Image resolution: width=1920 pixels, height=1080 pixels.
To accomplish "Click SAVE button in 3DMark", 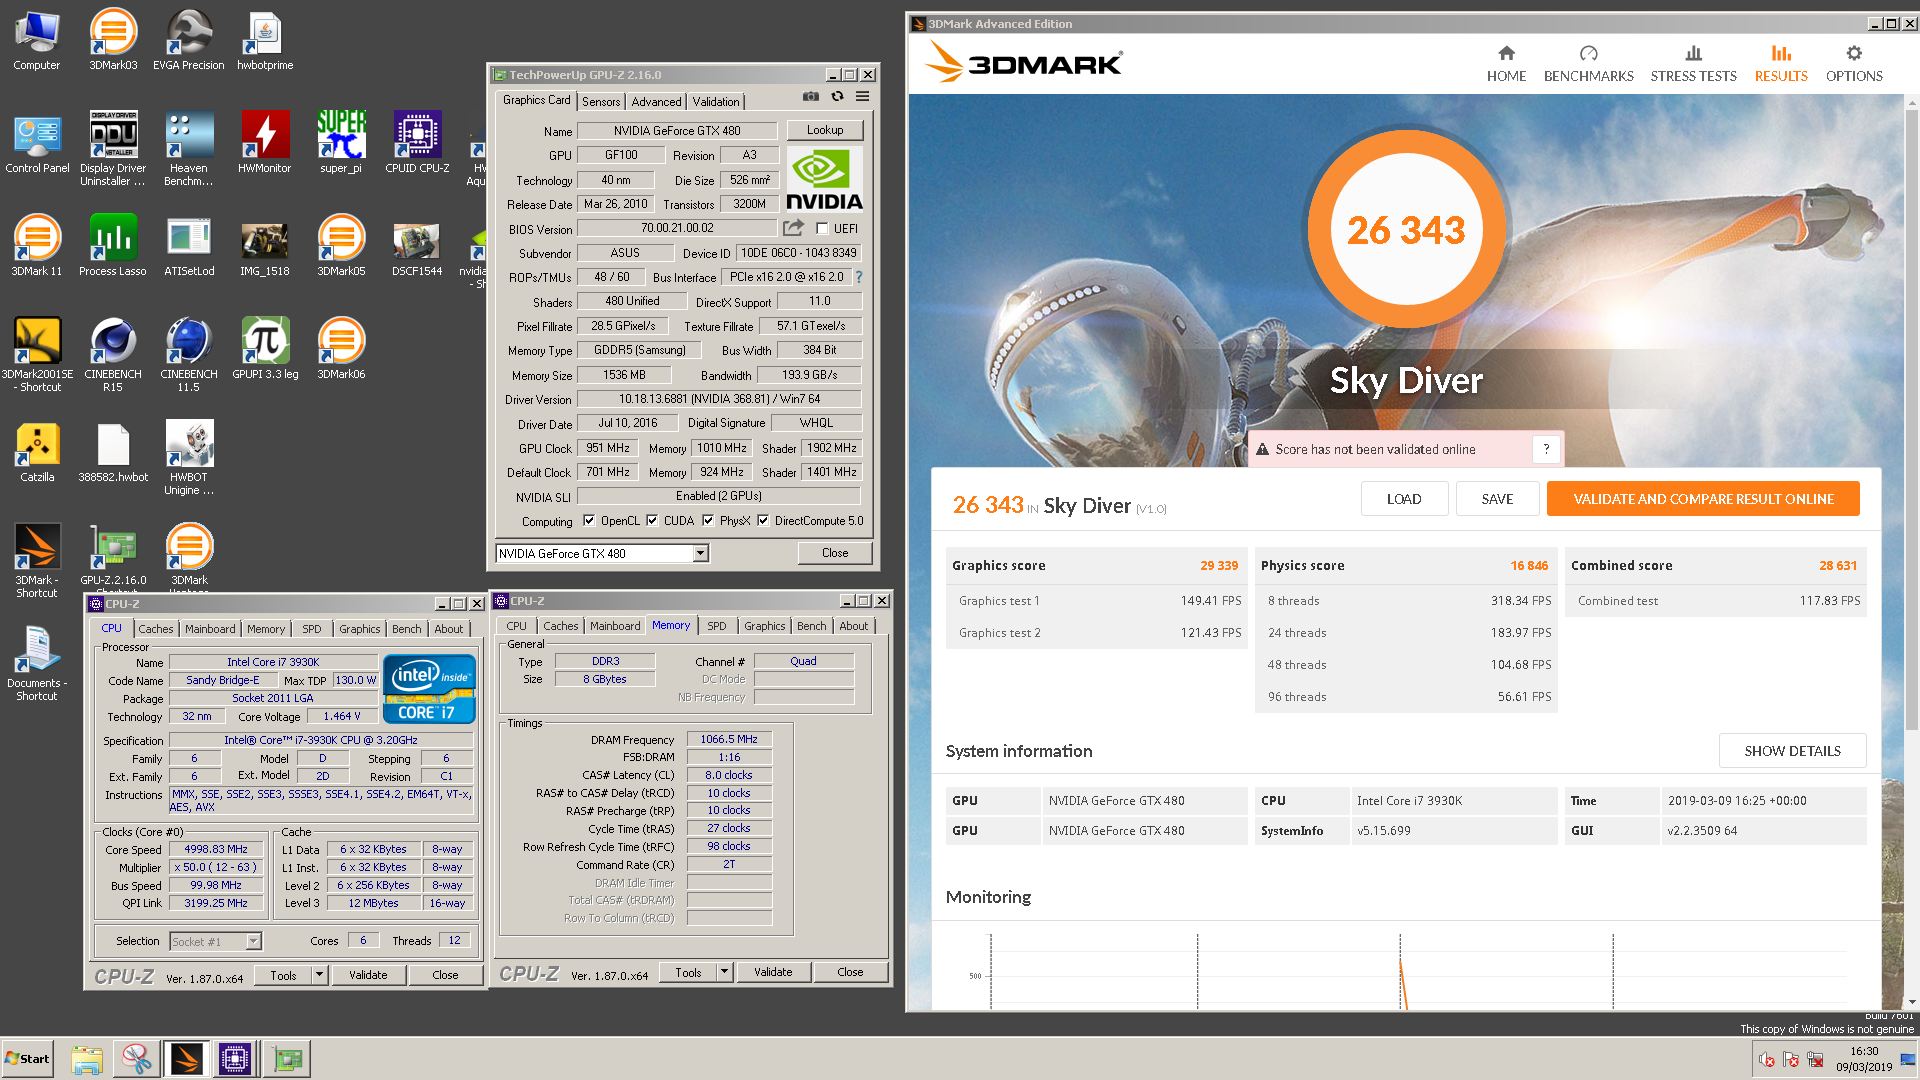I will click(x=1497, y=499).
